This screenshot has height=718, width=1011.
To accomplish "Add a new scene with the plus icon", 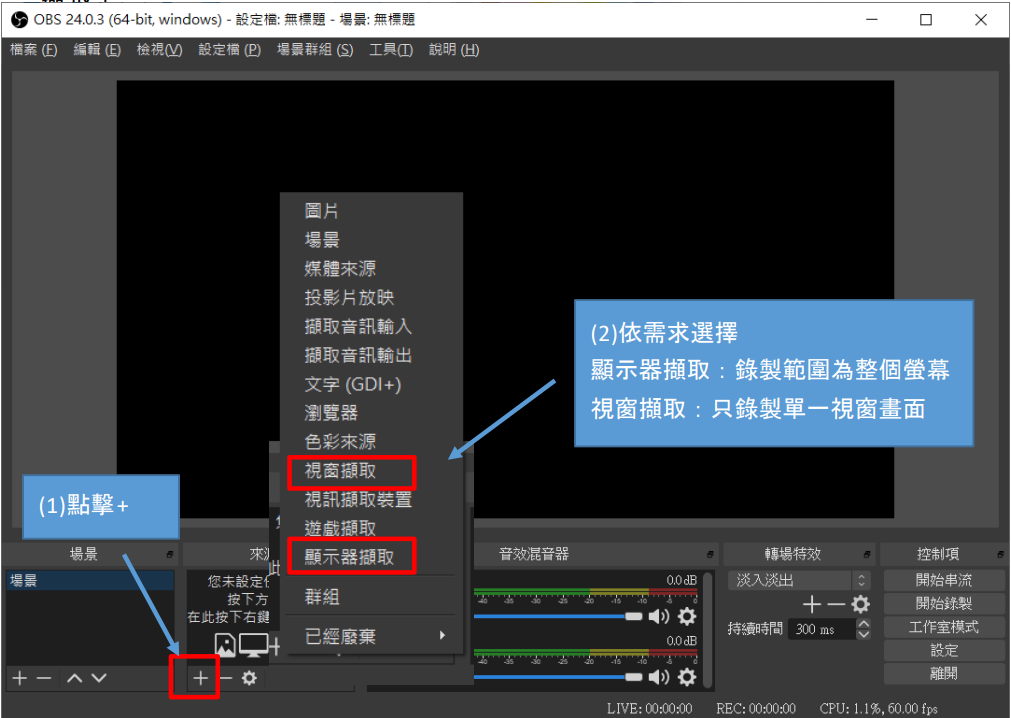I will point(20,678).
